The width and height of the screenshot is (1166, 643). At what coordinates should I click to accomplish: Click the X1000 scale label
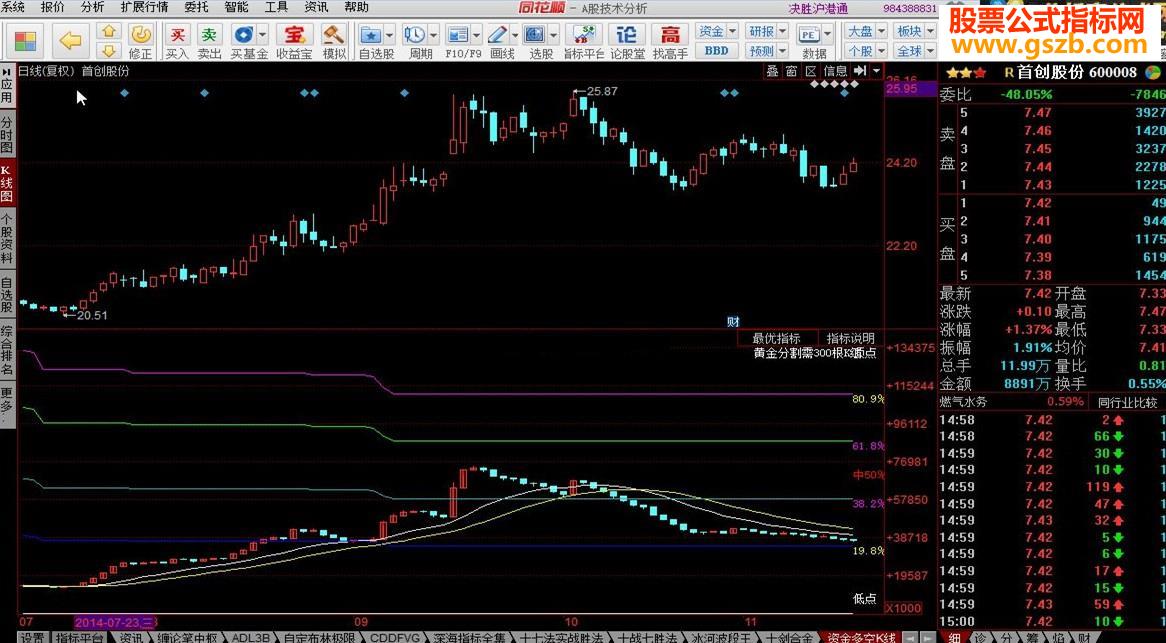[902, 608]
